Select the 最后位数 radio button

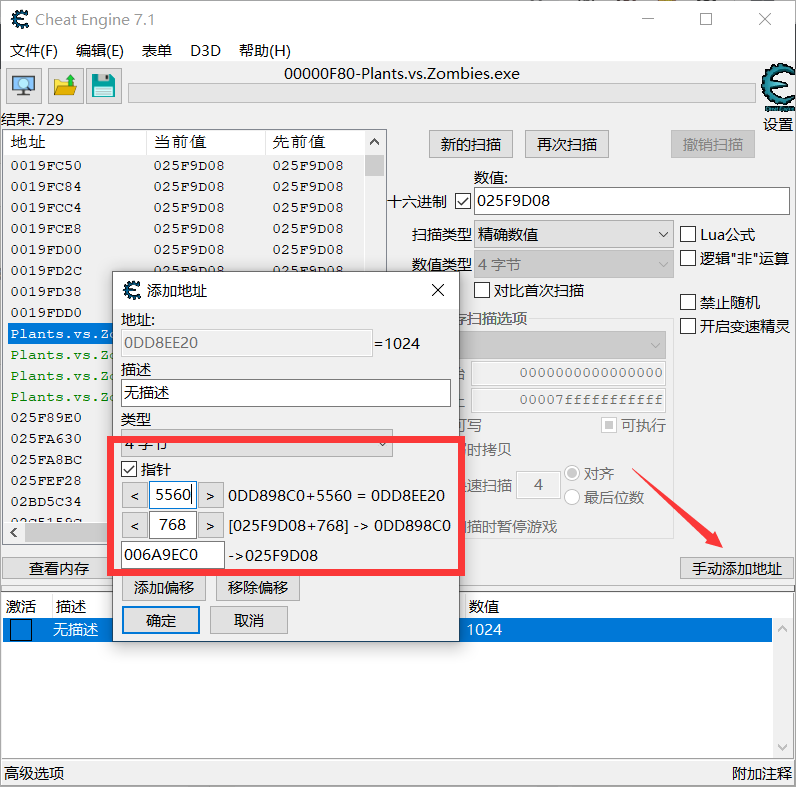point(572,497)
